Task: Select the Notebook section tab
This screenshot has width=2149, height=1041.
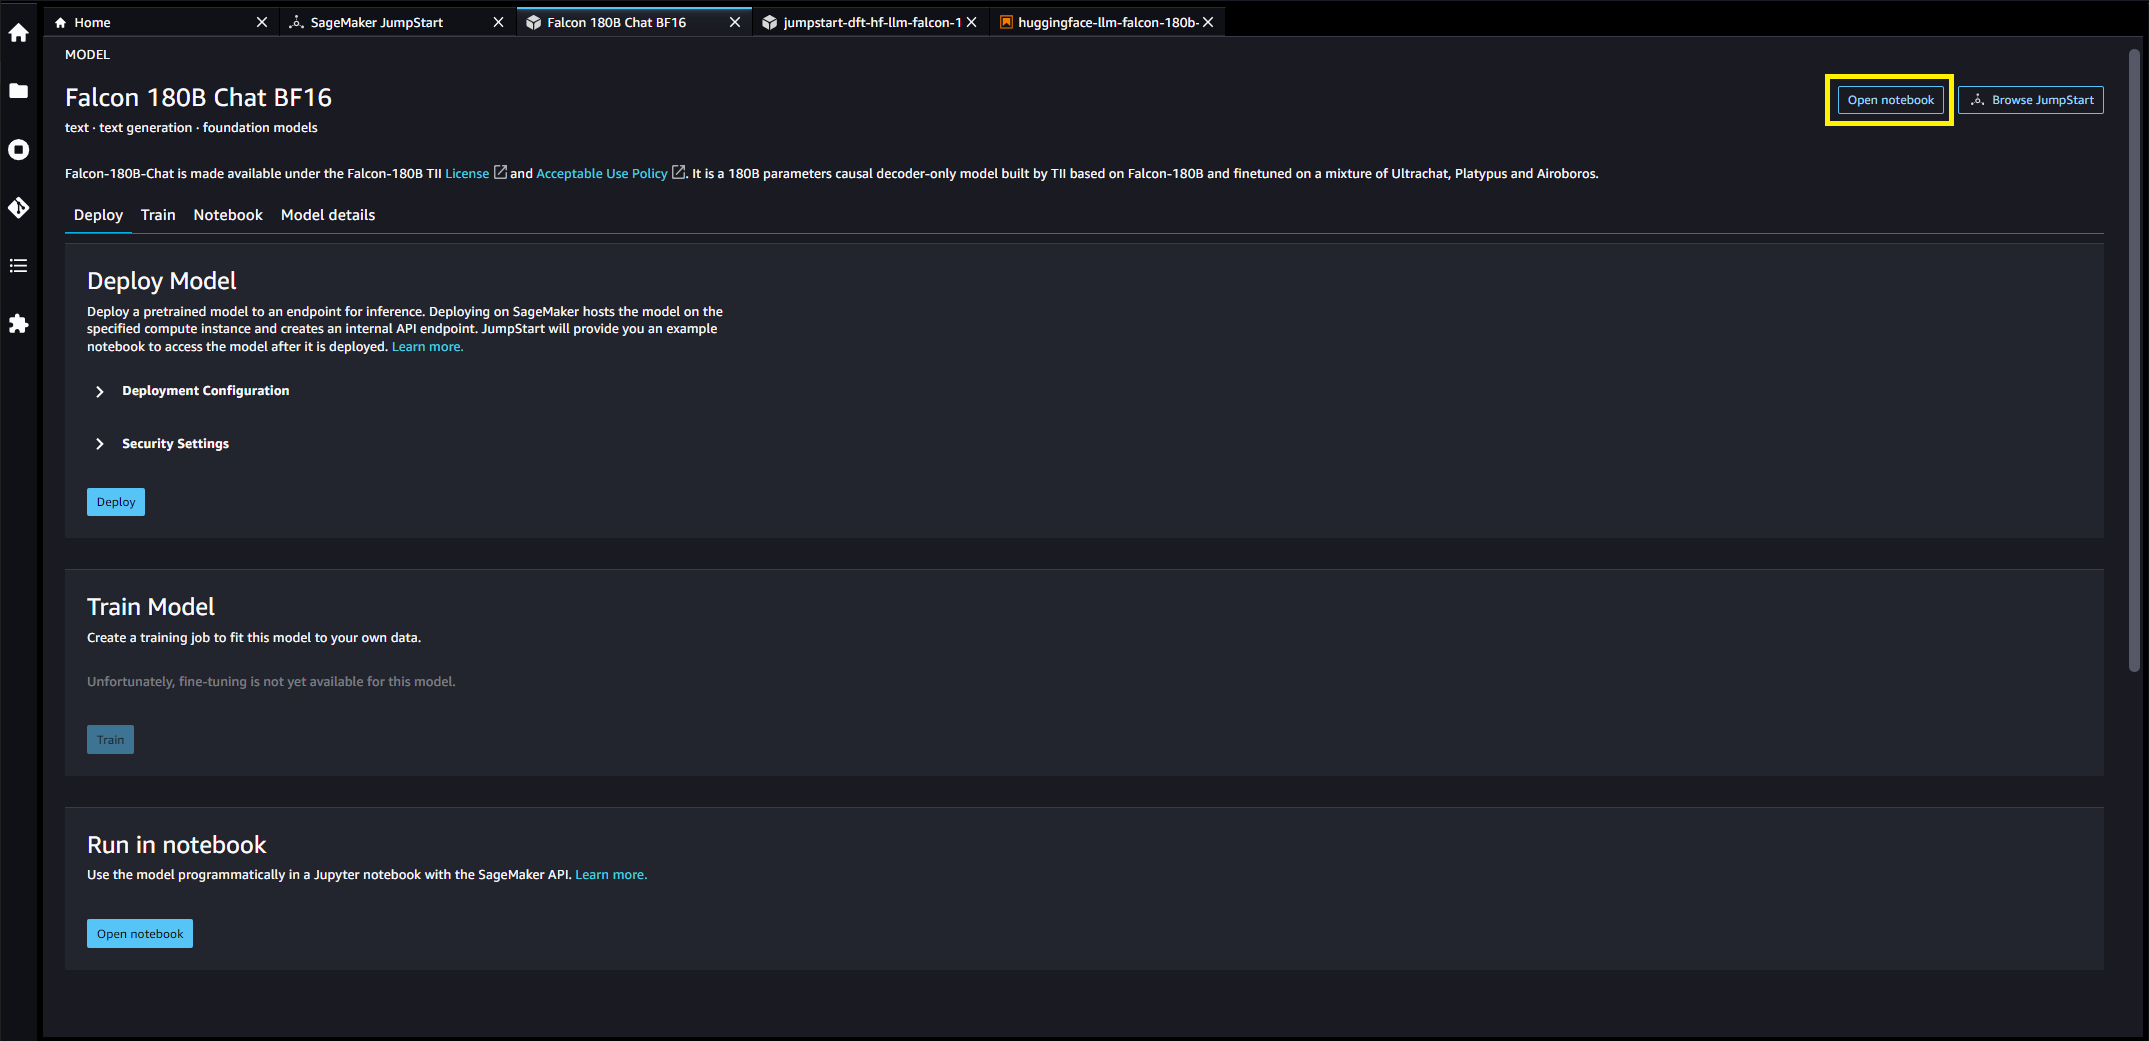Action: 228,215
